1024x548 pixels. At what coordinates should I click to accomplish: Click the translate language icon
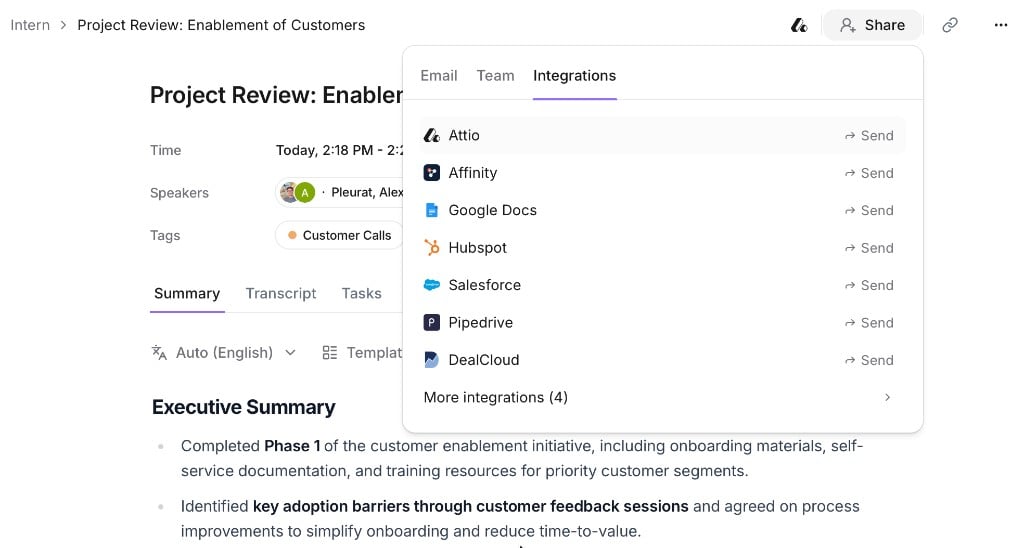point(159,353)
